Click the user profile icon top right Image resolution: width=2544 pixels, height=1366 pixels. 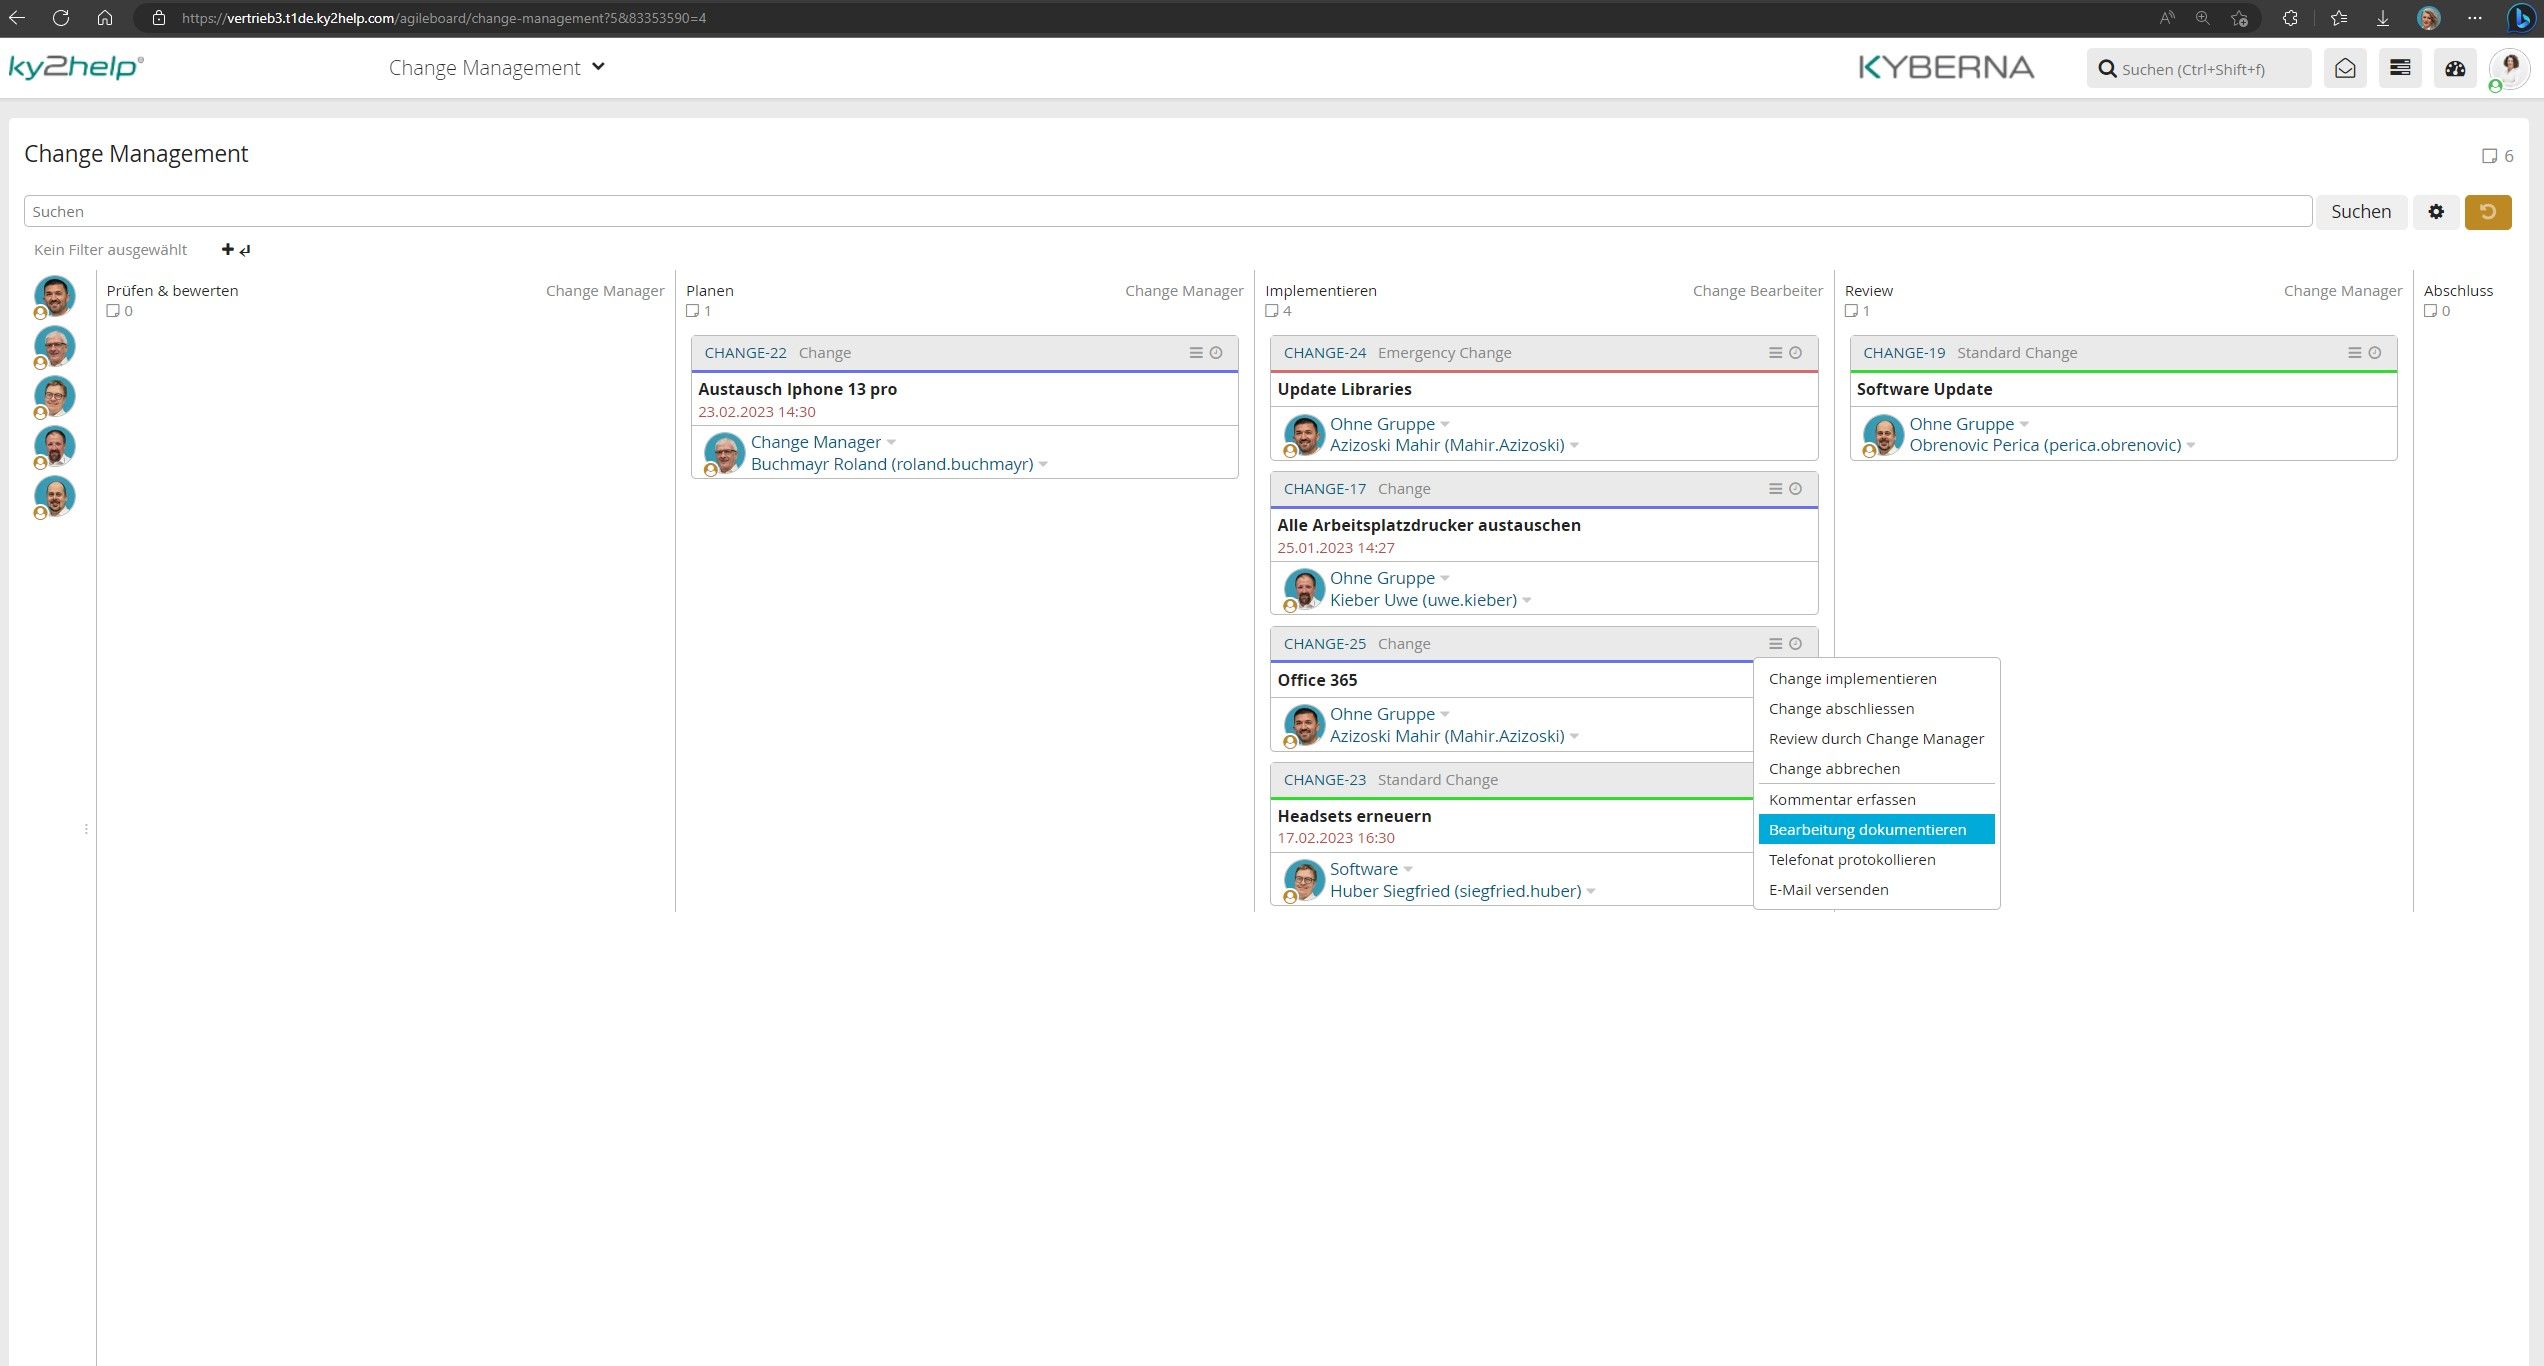coord(2505,69)
